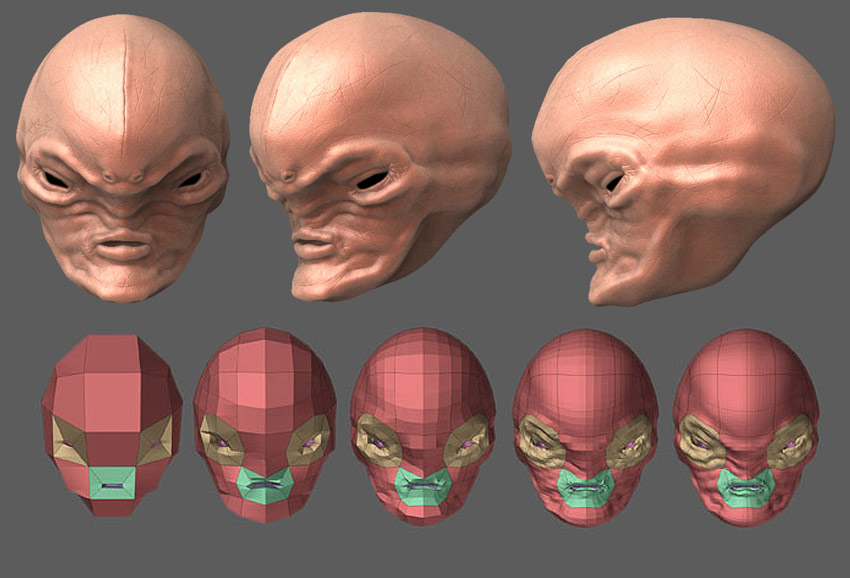Click the open mouth of front-facing sculpted head

122,243
